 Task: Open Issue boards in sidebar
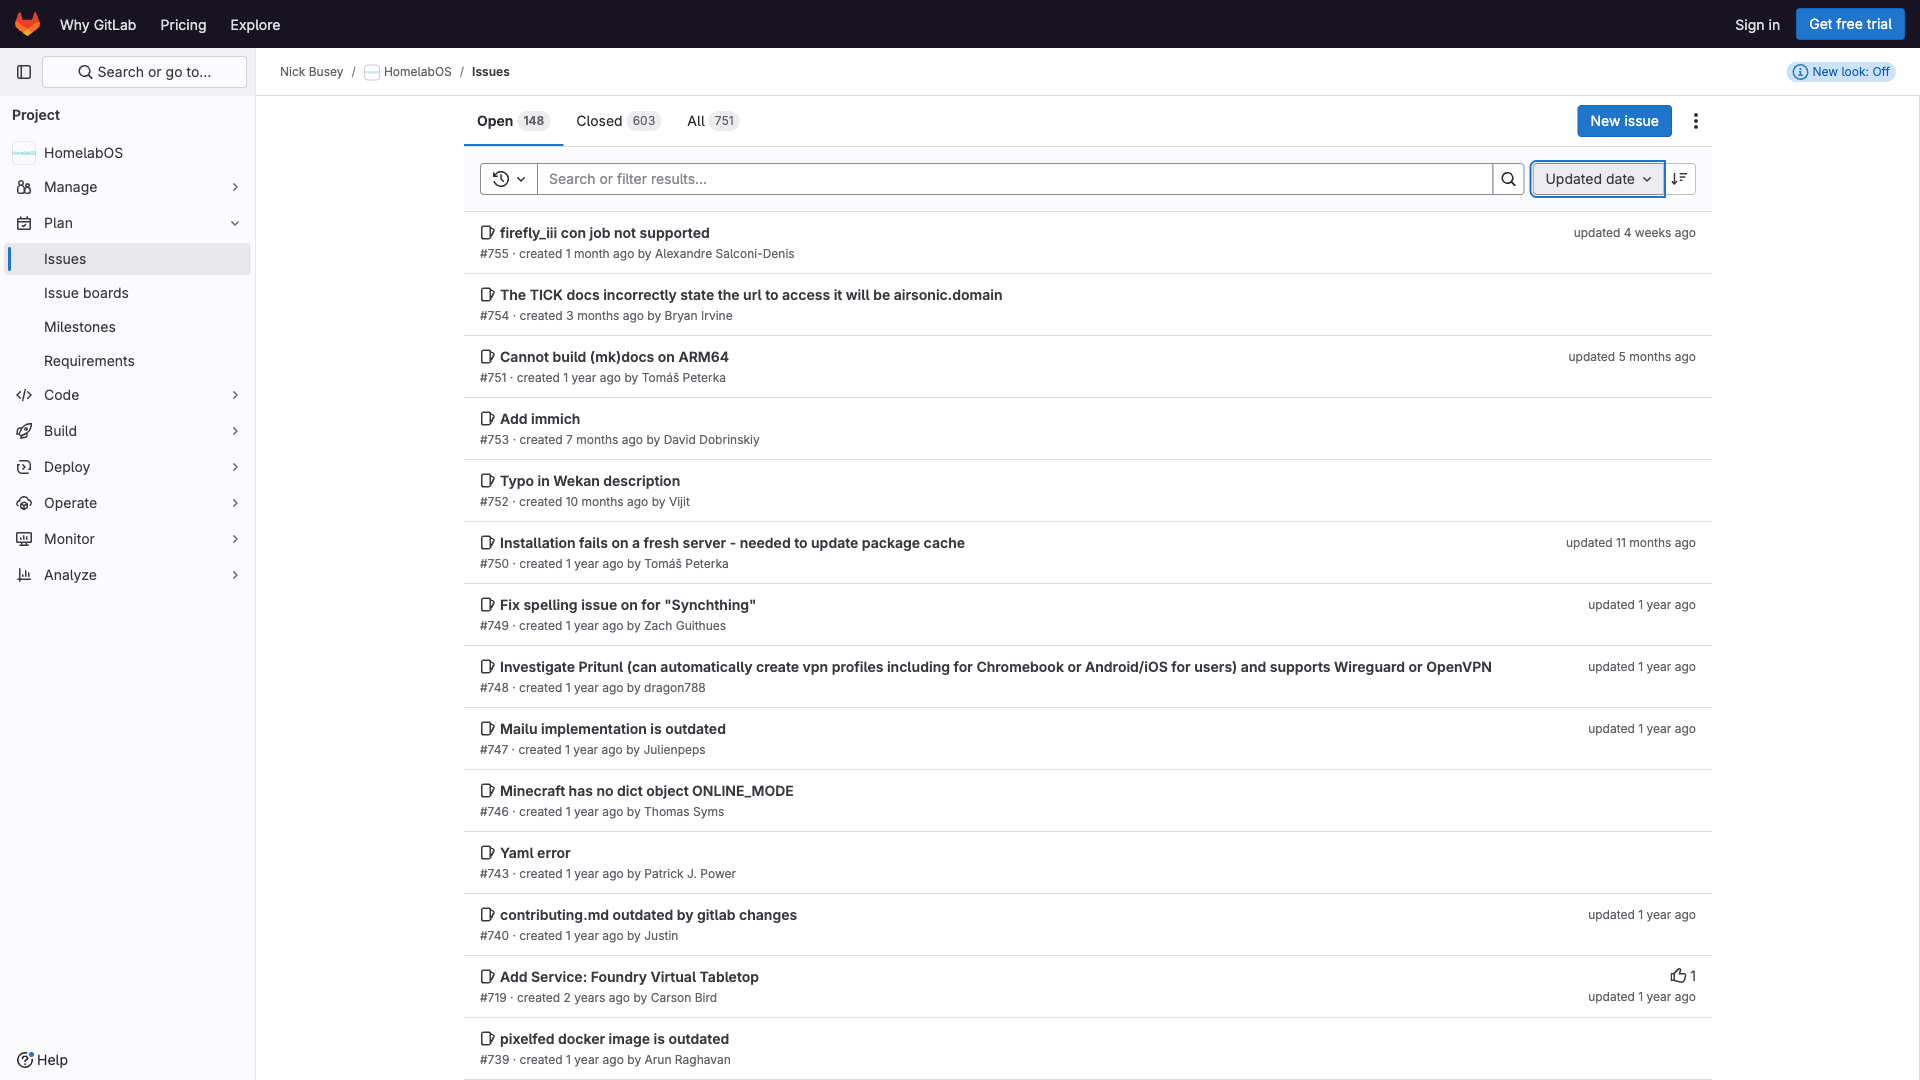pyautogui.click(x=86, y=293)
